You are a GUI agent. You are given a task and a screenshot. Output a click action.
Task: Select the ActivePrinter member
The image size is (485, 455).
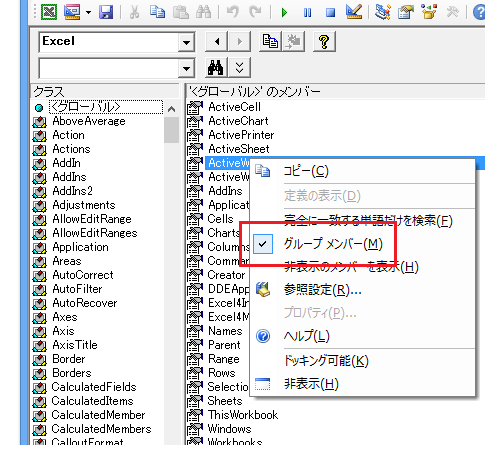[241, 135]
